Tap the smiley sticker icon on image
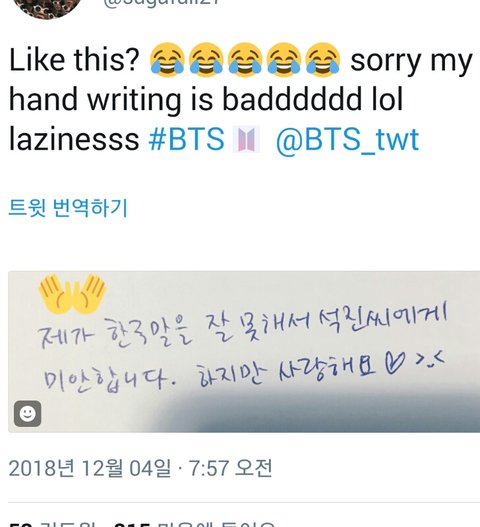The height and width of the screenshot is (527, 480). (28, 413)
